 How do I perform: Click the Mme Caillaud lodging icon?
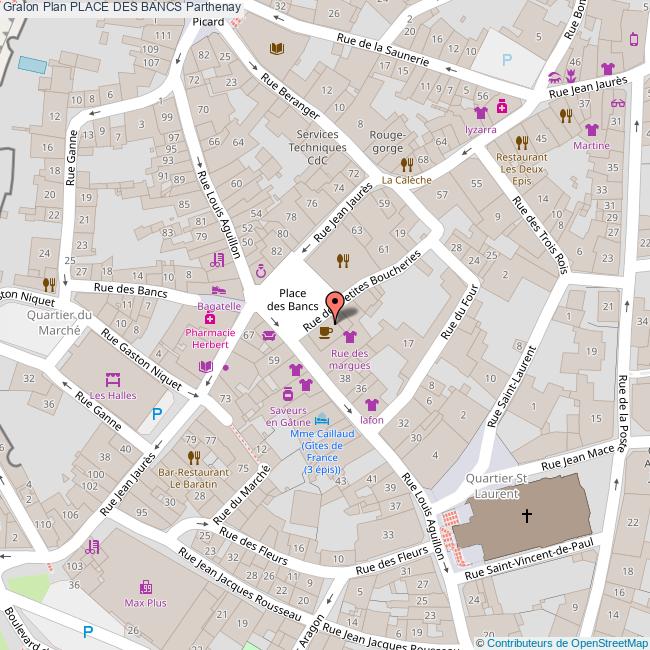[321, 420]
